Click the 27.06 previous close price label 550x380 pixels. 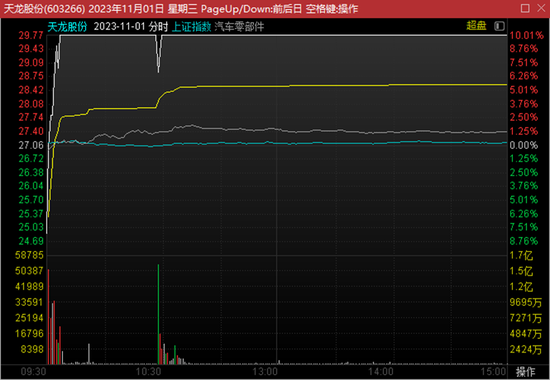pyautogui.click(x=31, y=145)
